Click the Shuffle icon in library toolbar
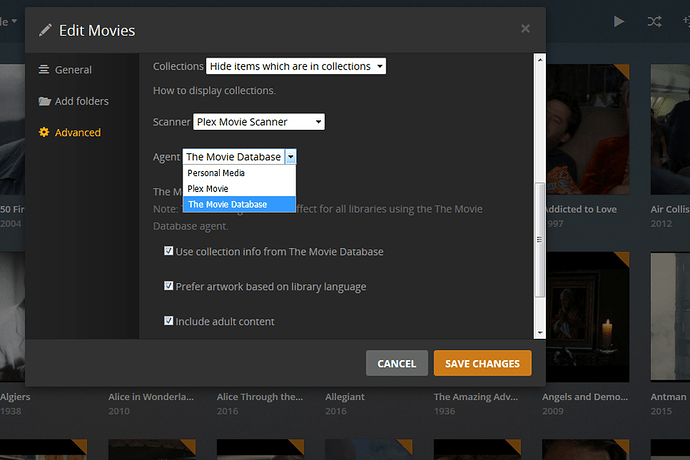Viewport: 690px width, 460px height. coord(654,21)
